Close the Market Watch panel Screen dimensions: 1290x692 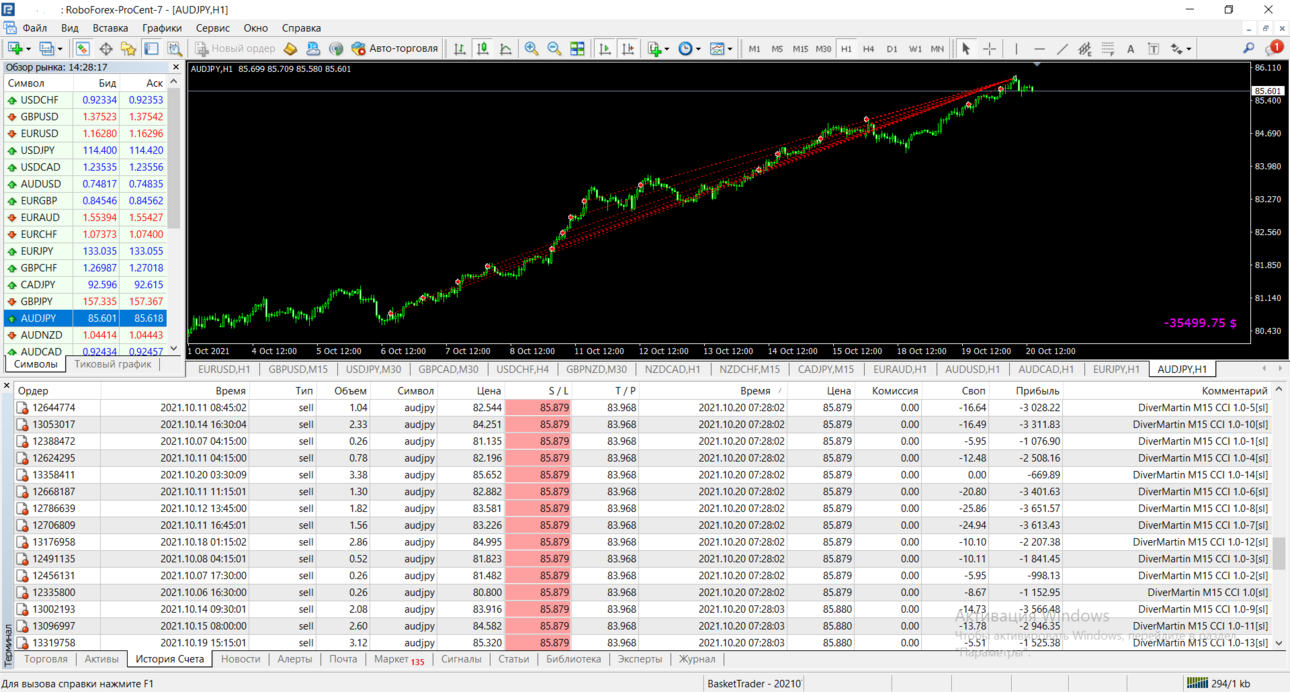pos(175,67)
